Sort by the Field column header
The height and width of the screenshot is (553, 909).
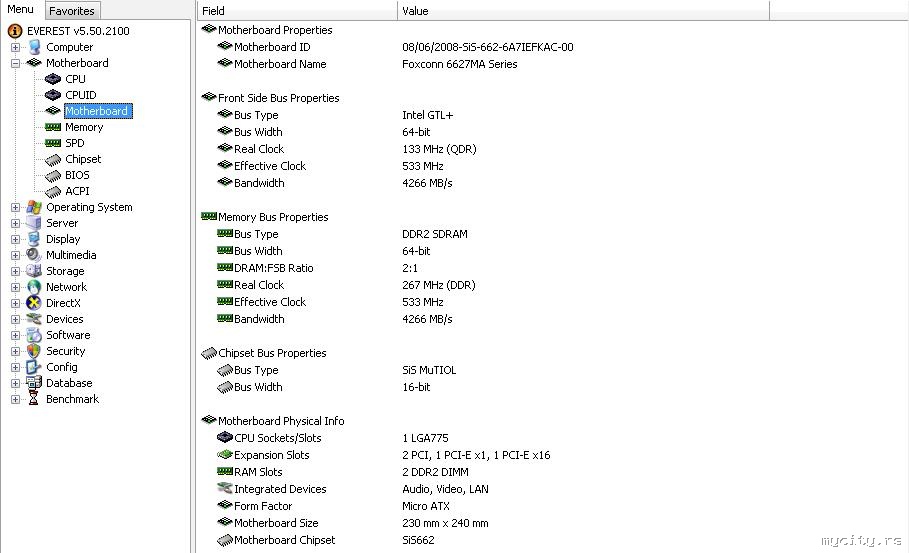pos(296,11)
